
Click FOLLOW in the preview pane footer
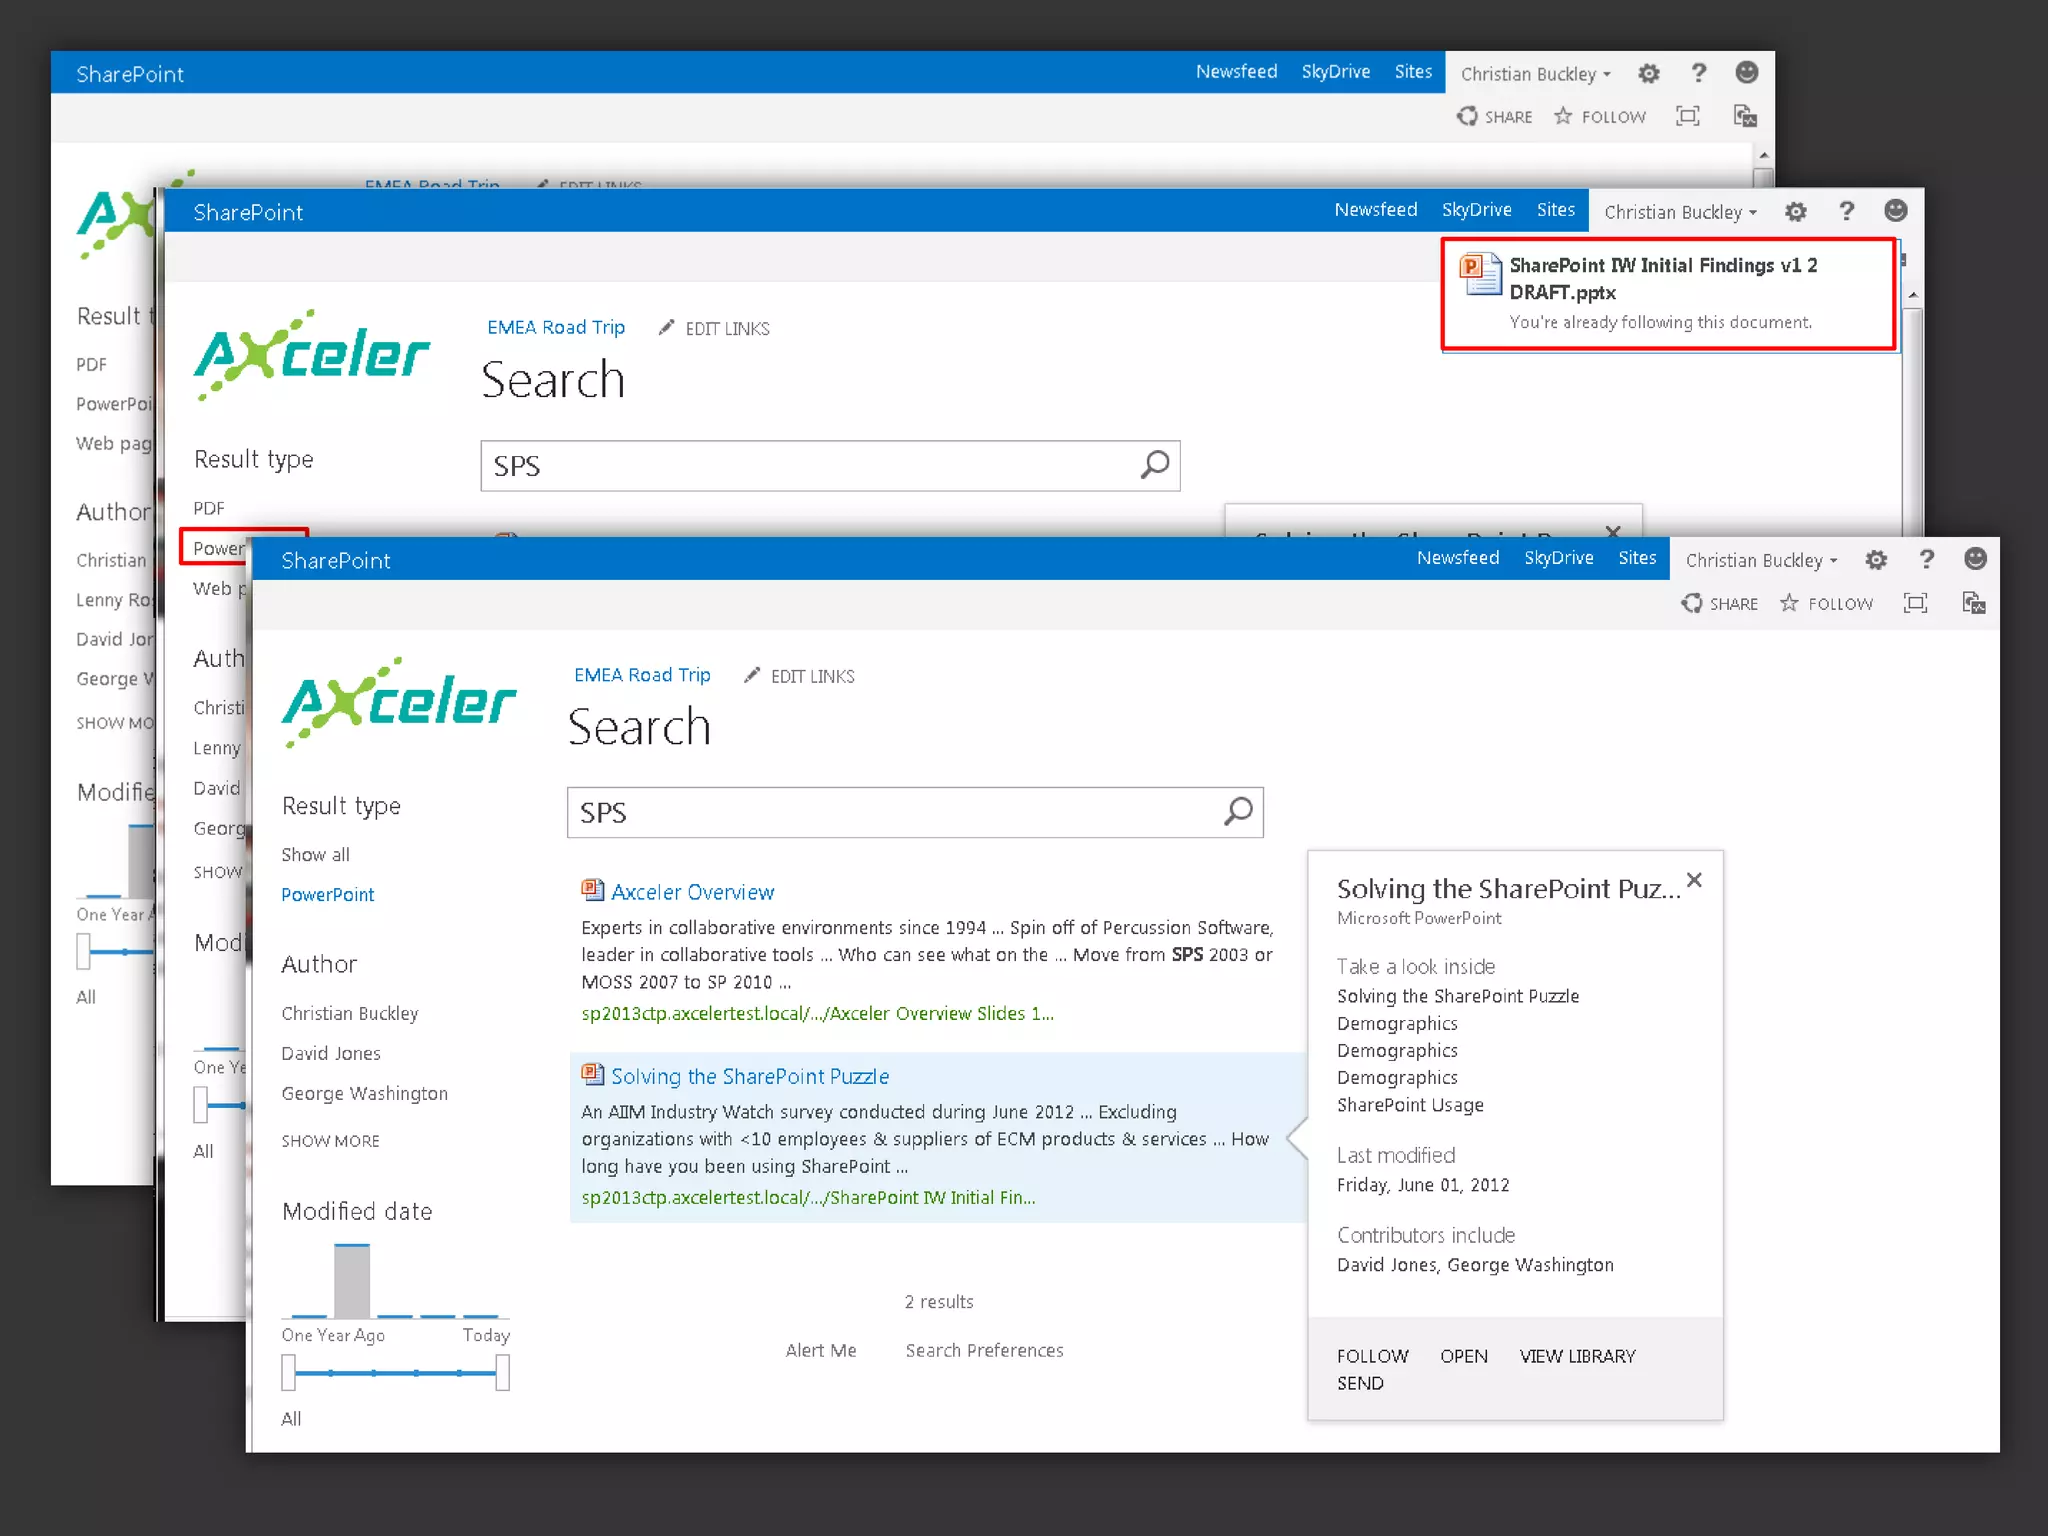1372,1356
